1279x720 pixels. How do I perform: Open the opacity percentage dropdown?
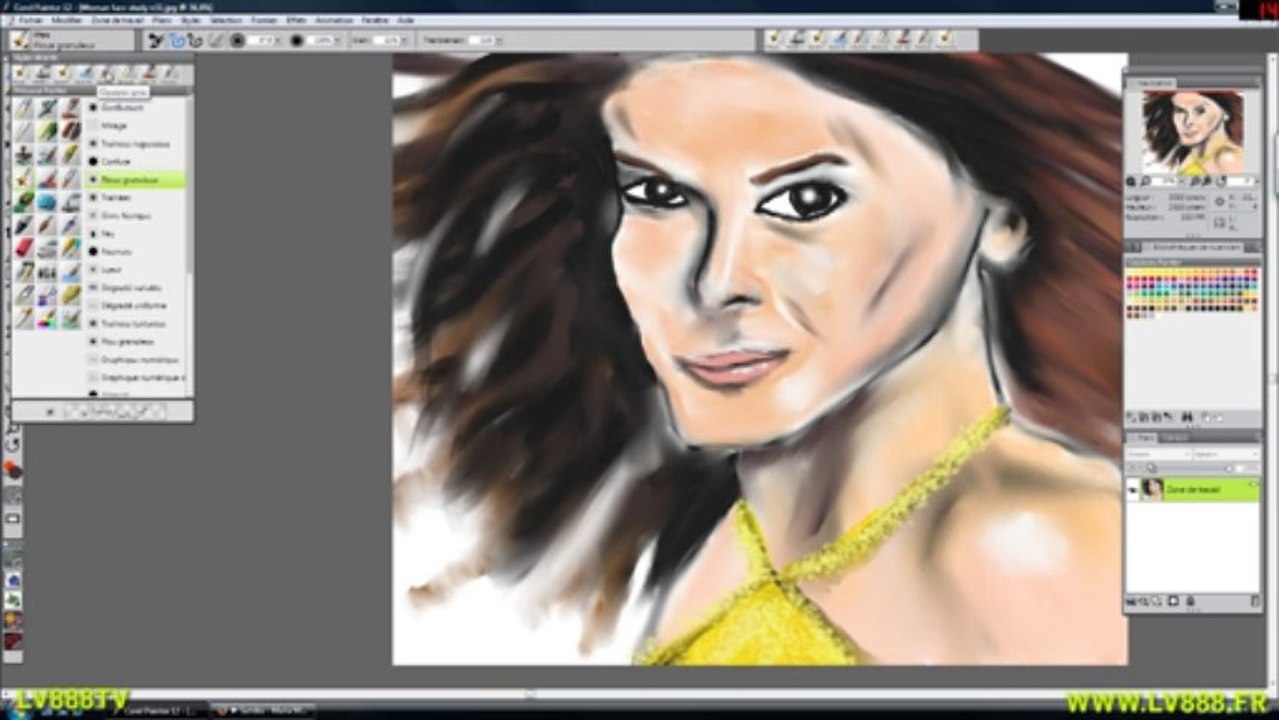[339, 40]
